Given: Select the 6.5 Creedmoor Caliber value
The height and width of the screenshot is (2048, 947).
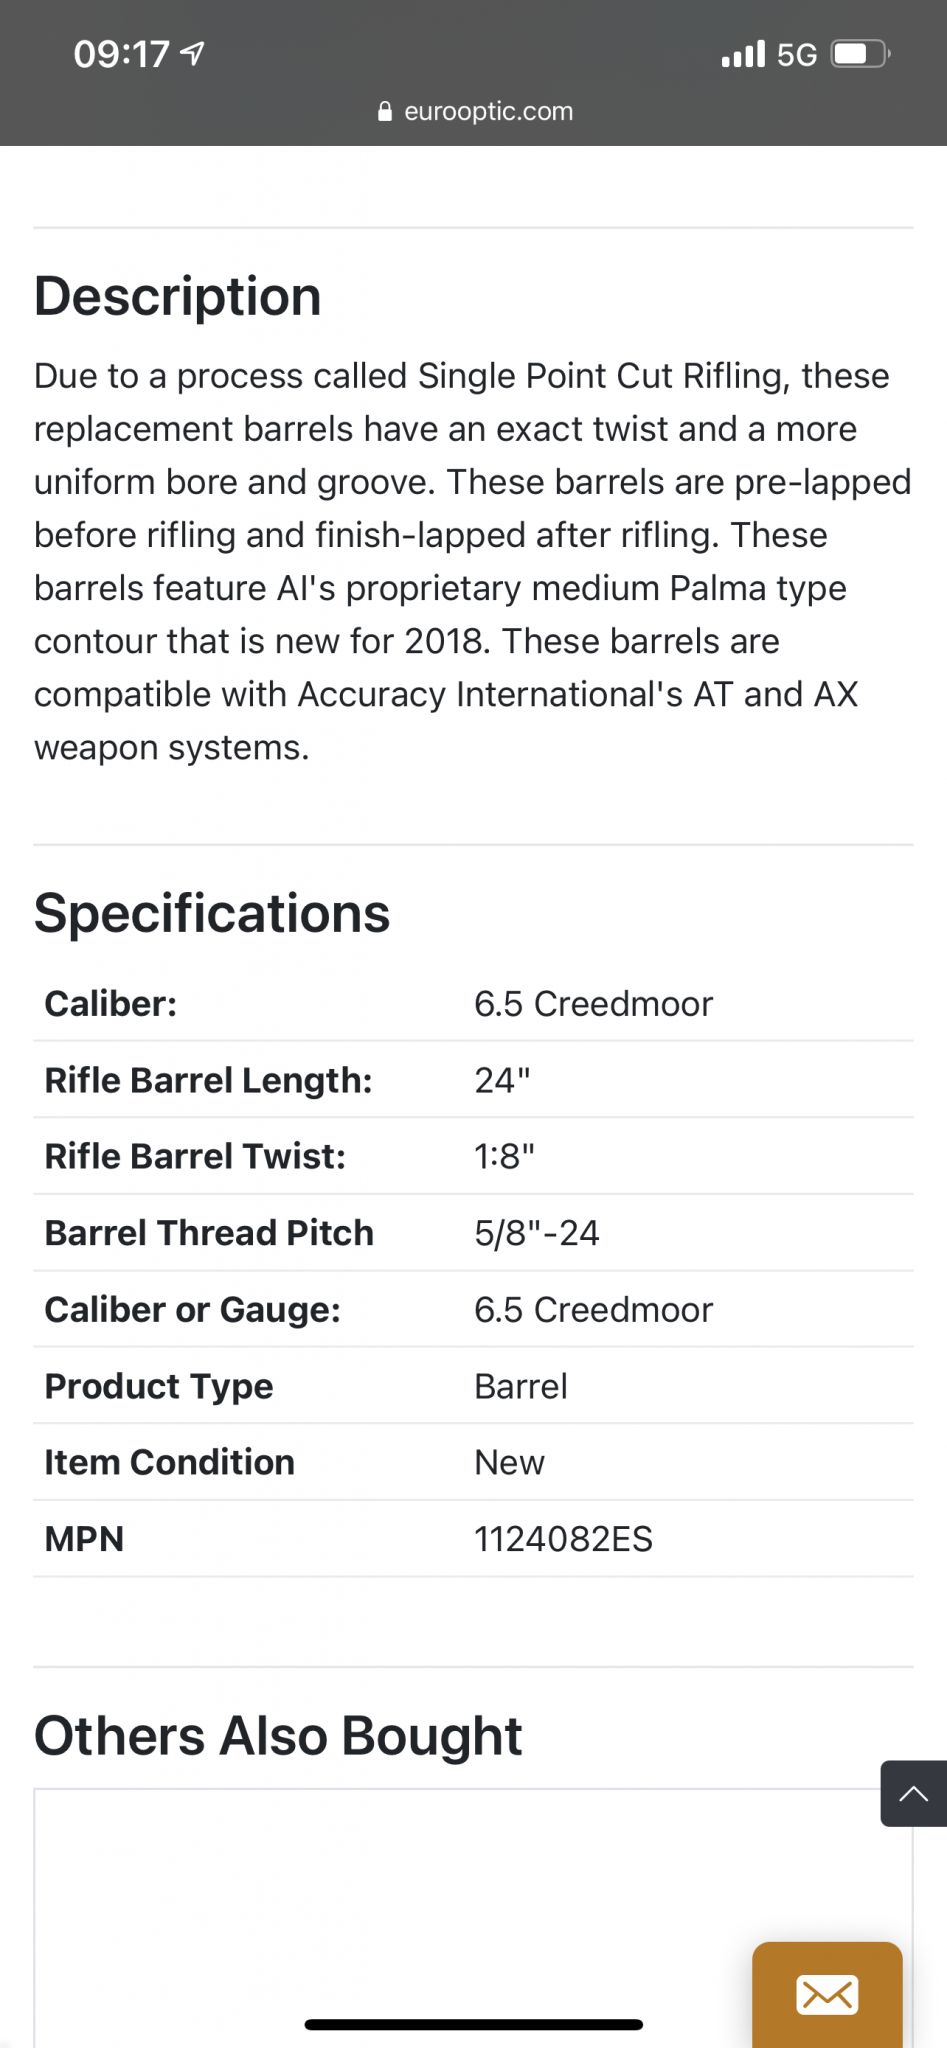Looking at the screenshot, I should point(593,1004).
